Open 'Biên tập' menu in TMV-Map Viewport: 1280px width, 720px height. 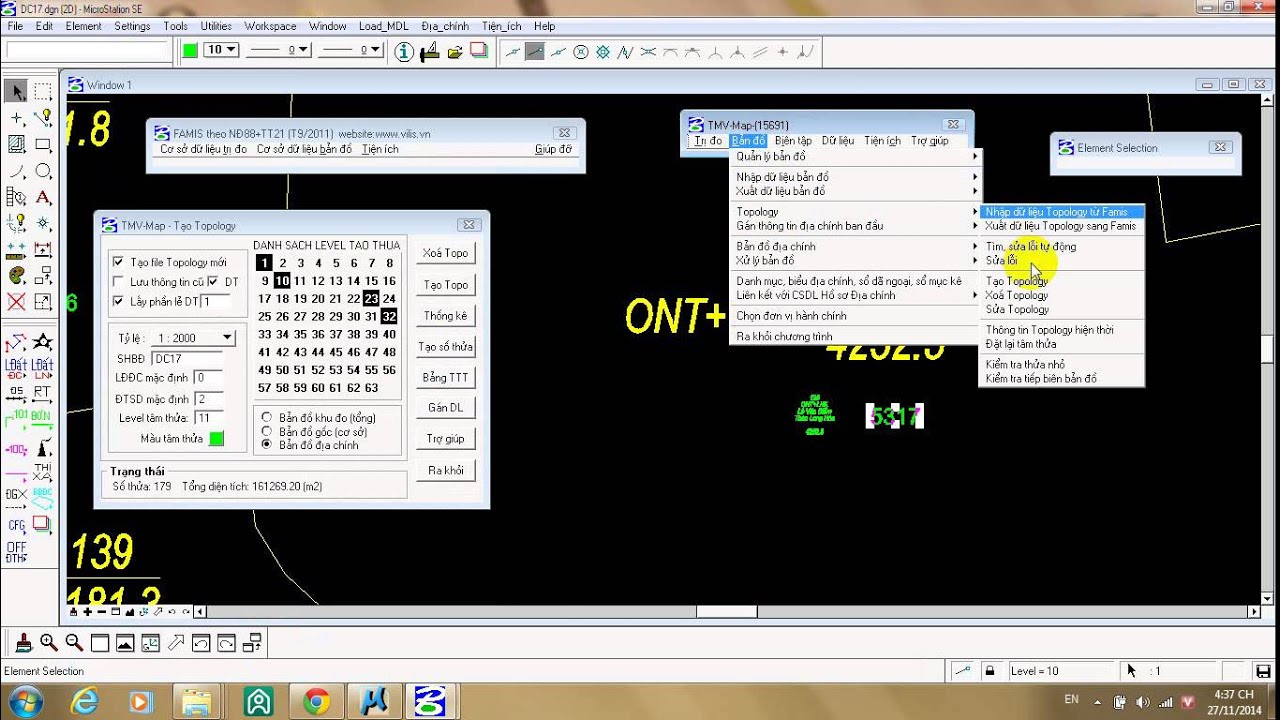coord(793,141)
